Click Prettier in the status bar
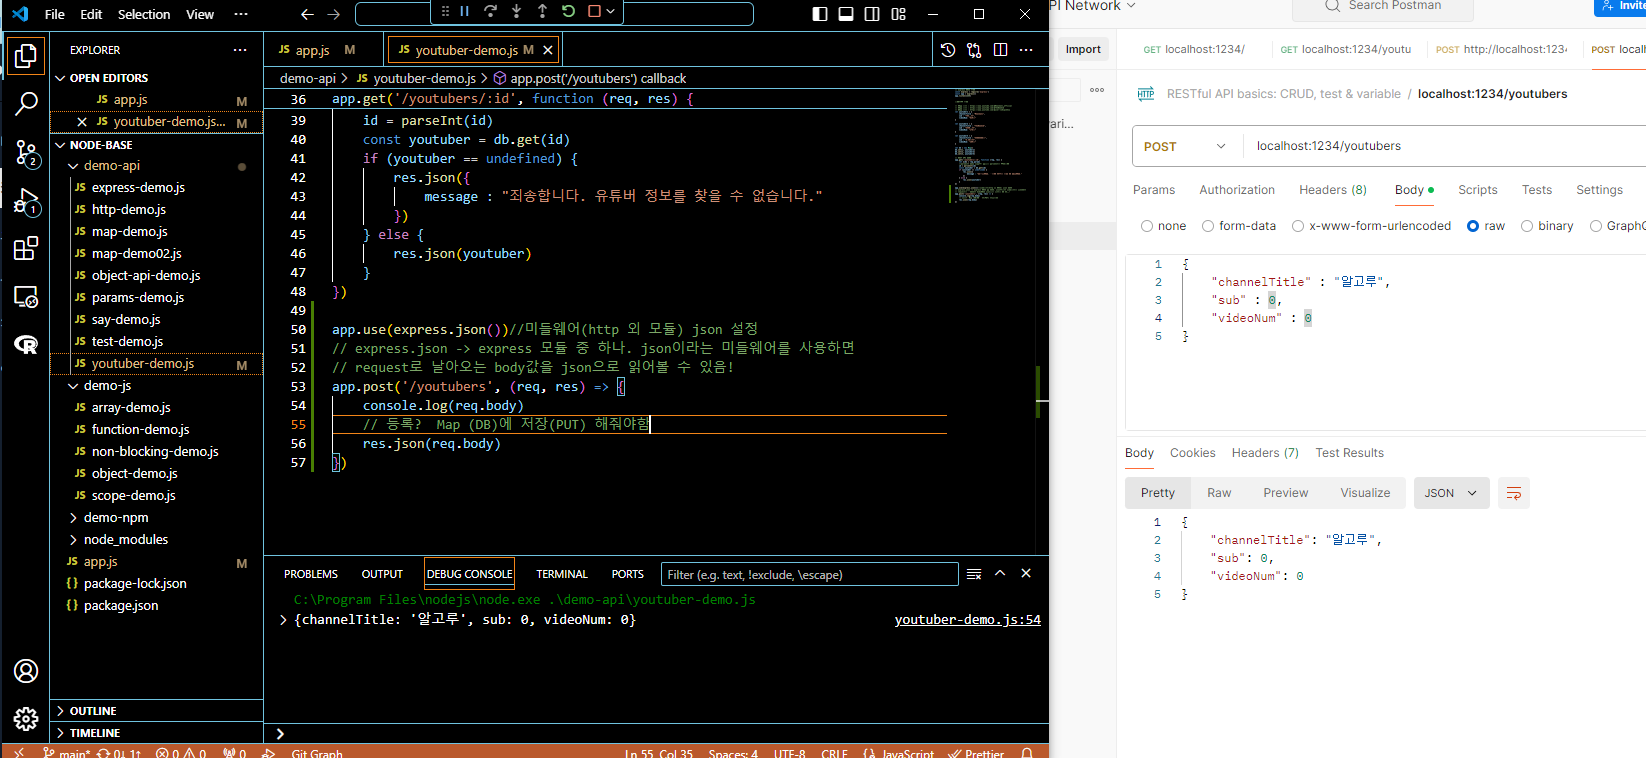 [x=977, y=754]
